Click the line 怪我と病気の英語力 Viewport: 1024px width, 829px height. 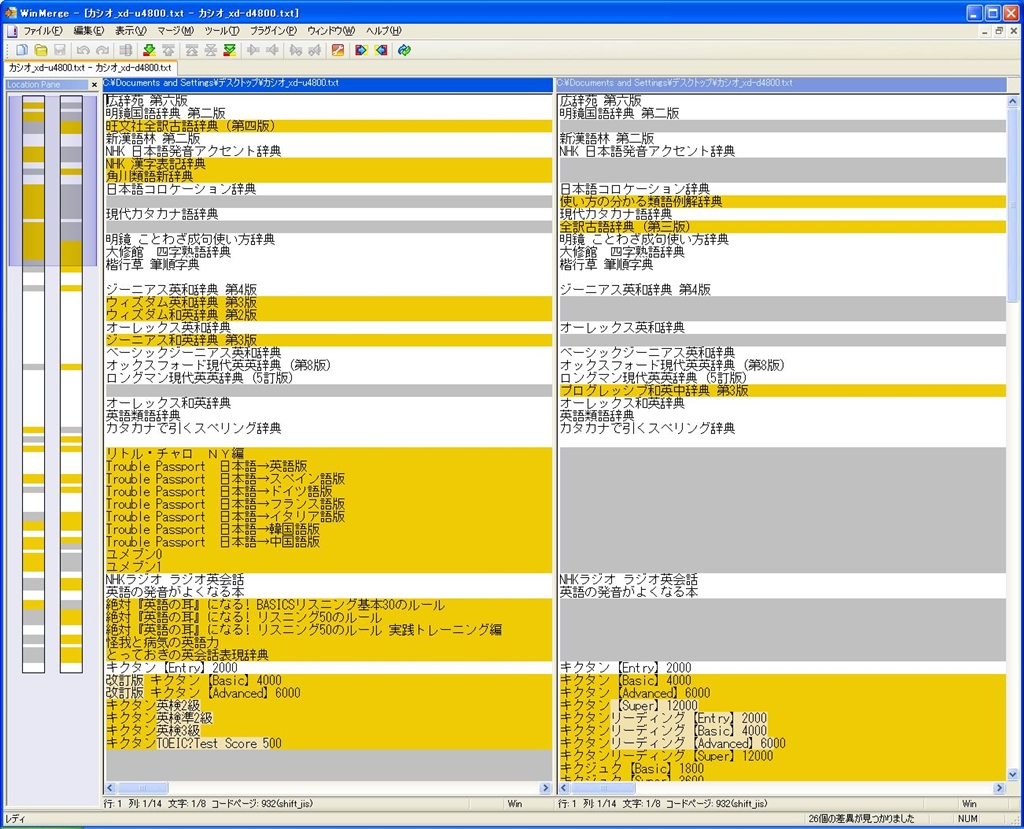(x=328, y=643)
